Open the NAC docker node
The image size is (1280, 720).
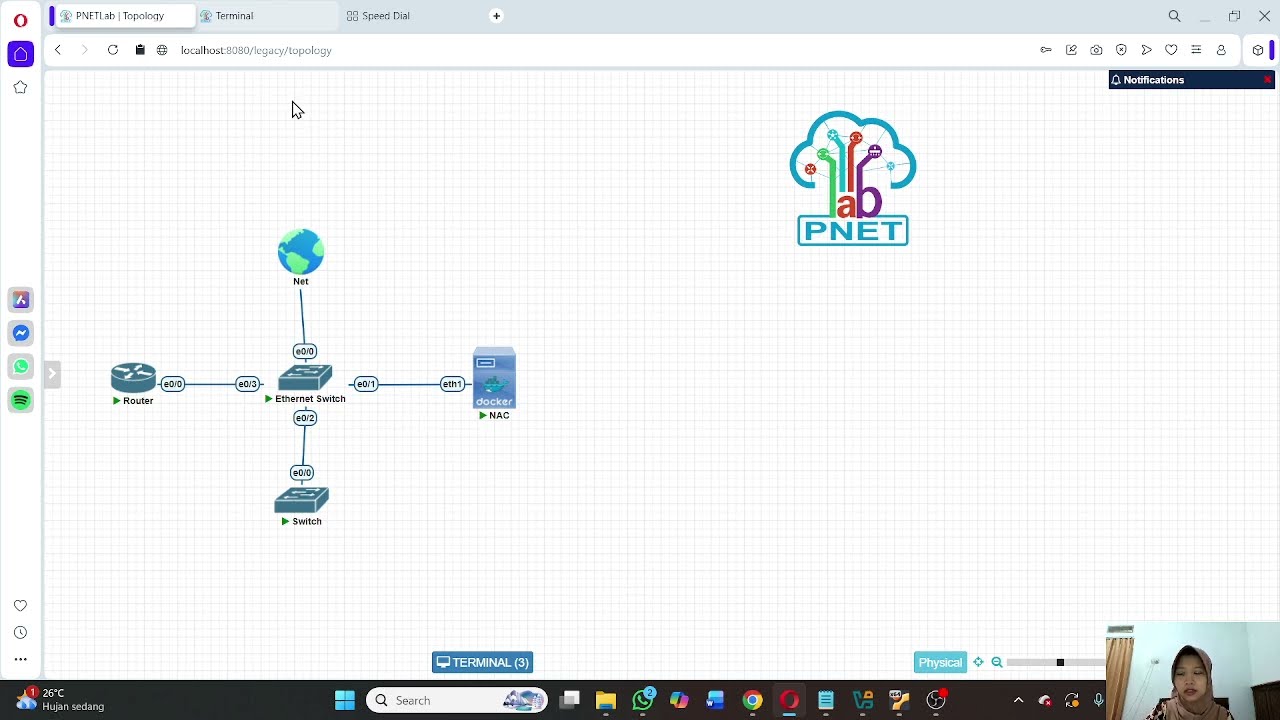pyautogui.click(x=494, y=378)
